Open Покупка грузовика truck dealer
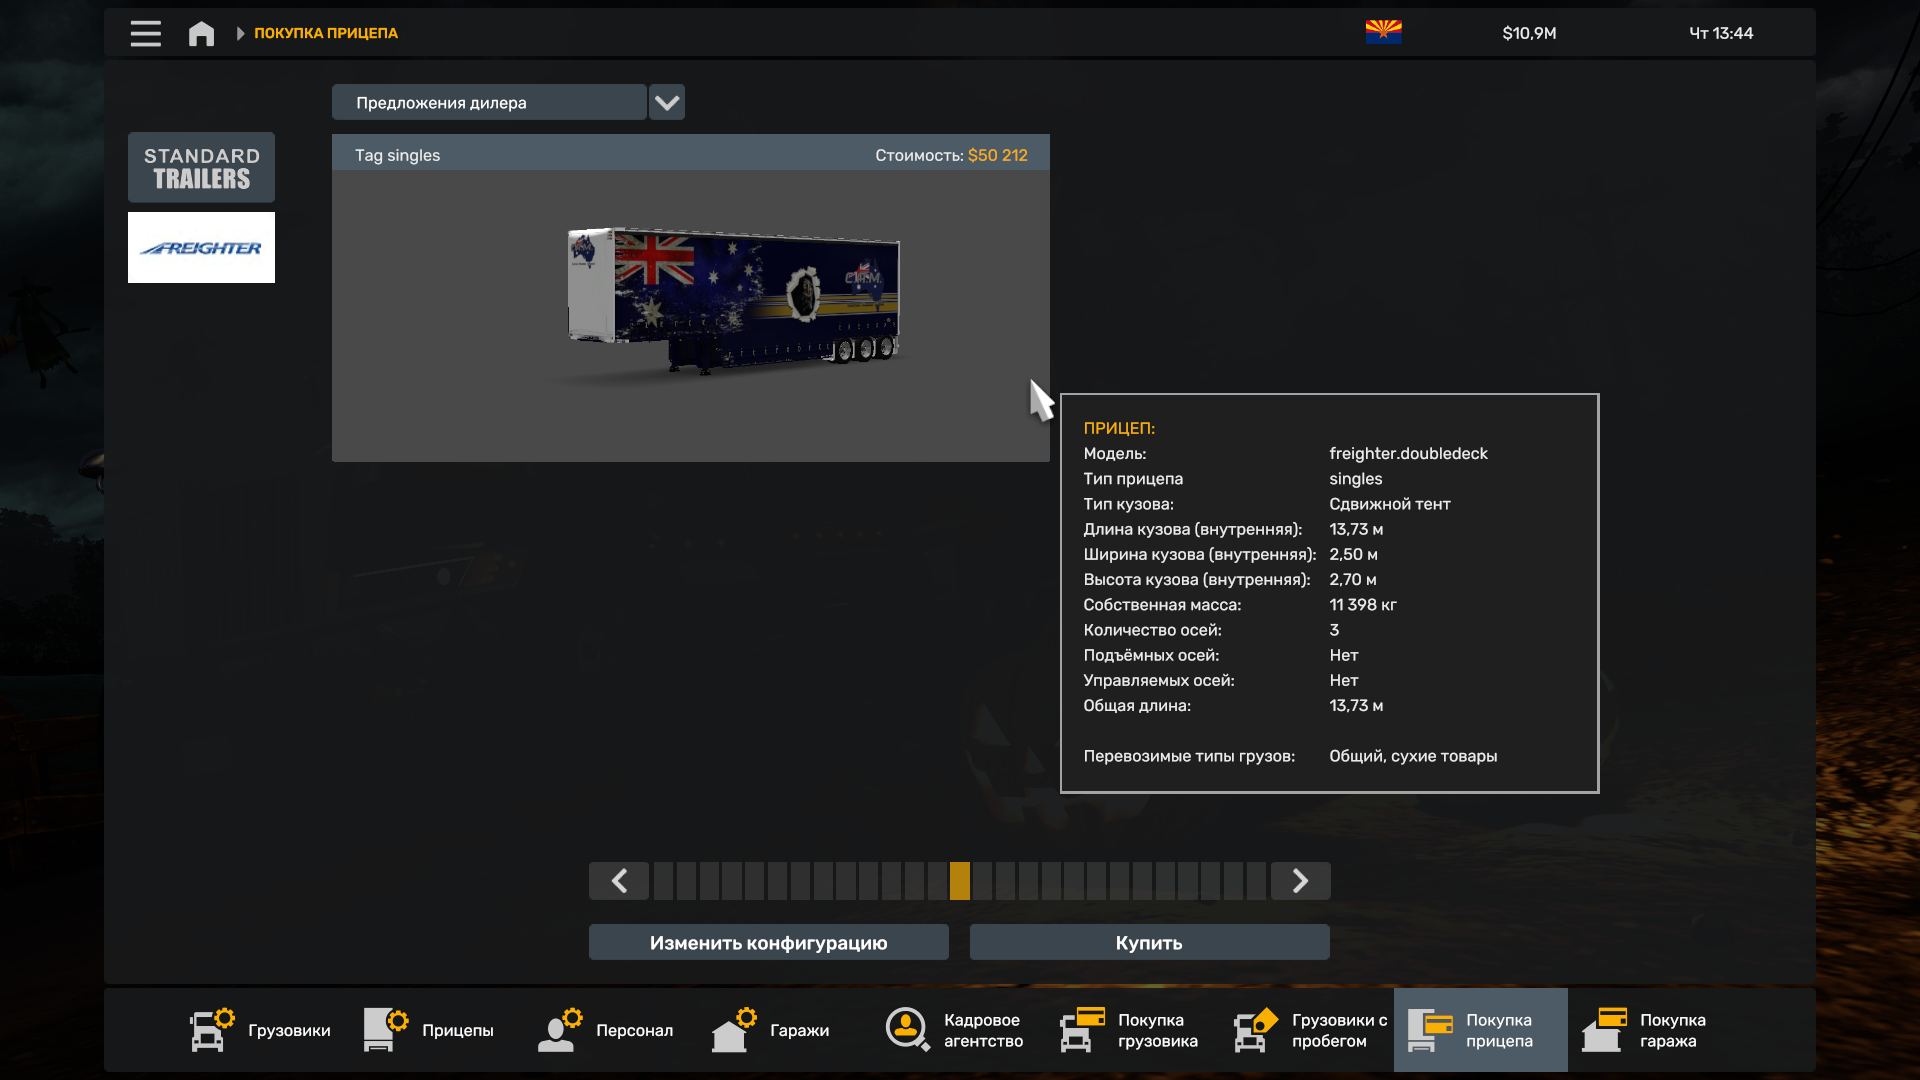 [x=1130, y=1030]
